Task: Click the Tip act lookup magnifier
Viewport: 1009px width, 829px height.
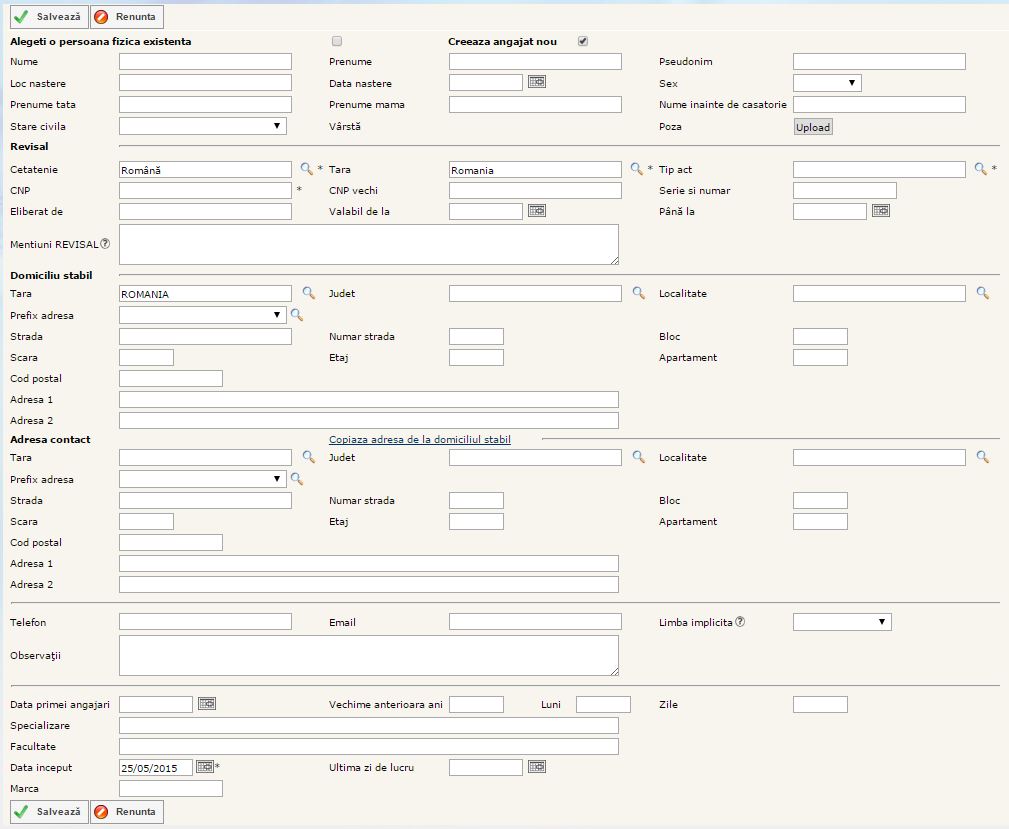Action: [981, 169]
